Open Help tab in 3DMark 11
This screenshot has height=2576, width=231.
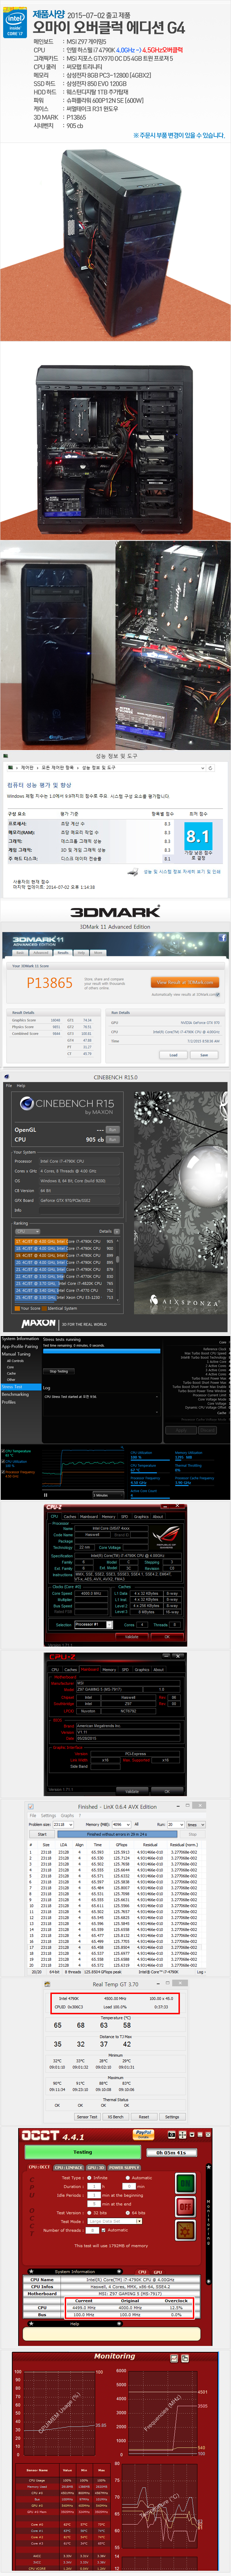click(x=80, y=952)
